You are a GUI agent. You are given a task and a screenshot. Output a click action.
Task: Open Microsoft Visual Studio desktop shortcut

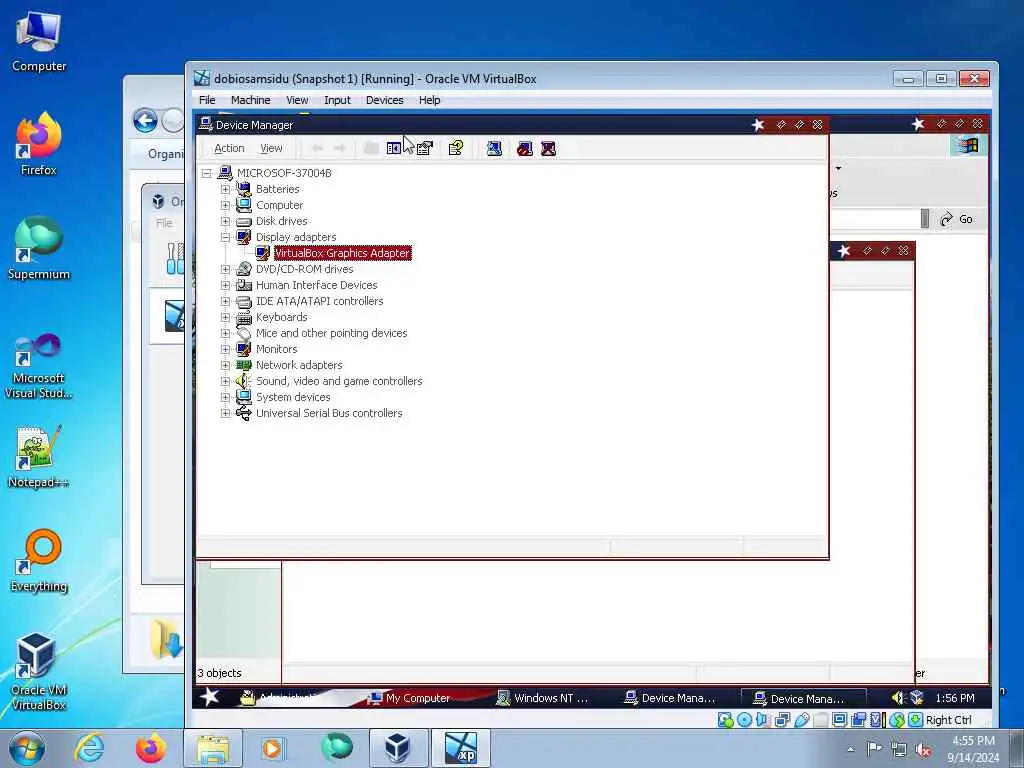[x=39, y=366]
